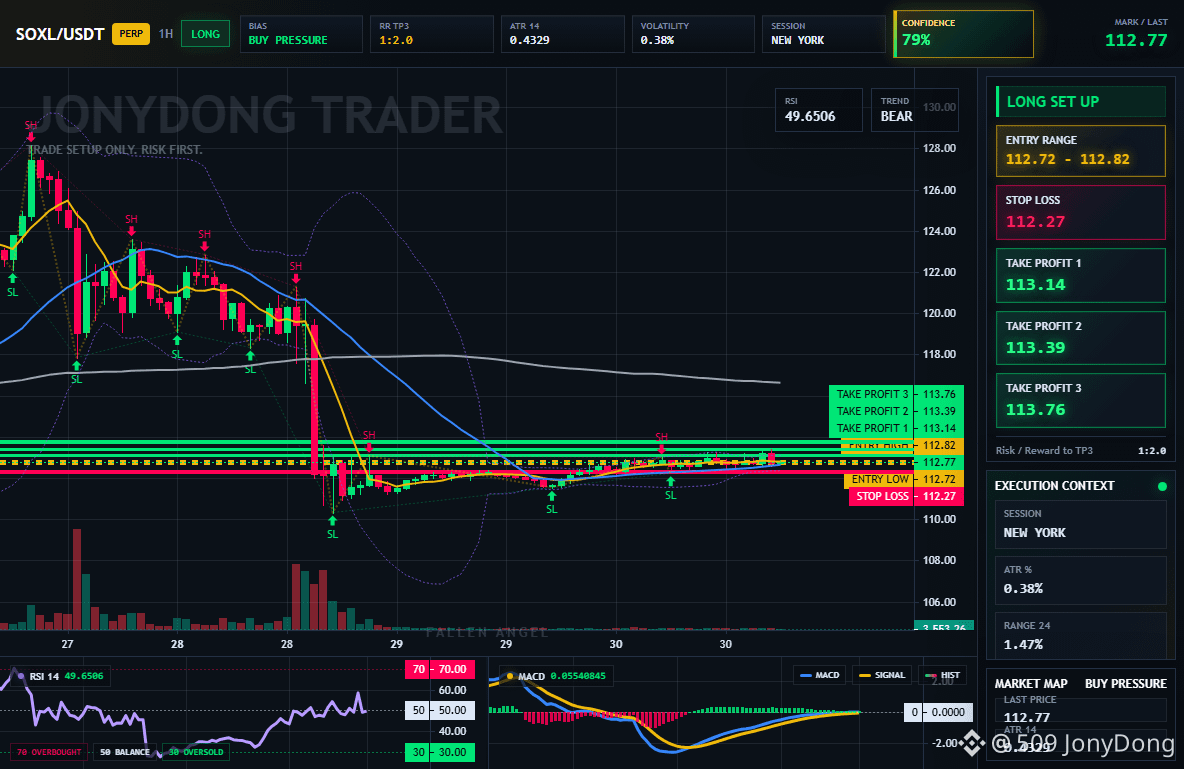Select the LONG SET UP panel header

[x=1081, y=102]
